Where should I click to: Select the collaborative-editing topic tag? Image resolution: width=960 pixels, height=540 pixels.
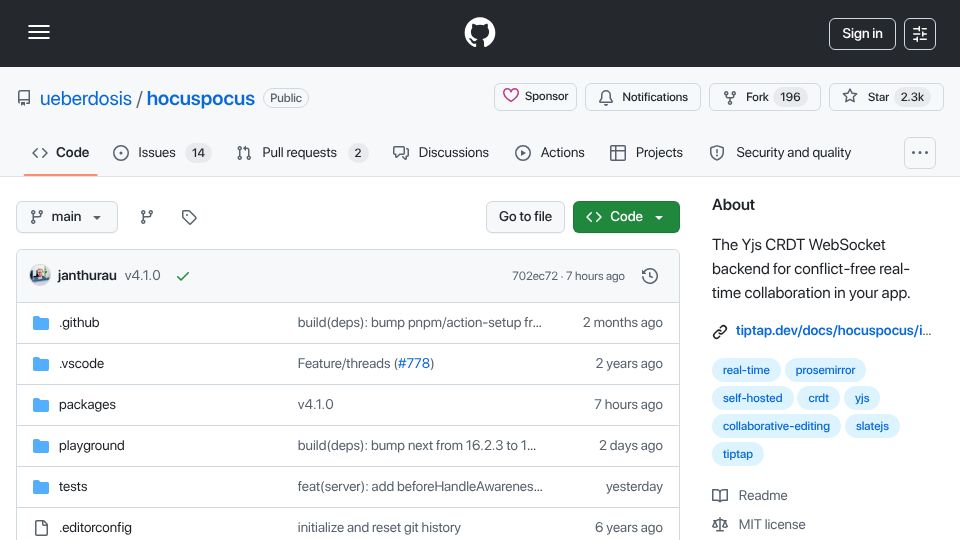776,426
